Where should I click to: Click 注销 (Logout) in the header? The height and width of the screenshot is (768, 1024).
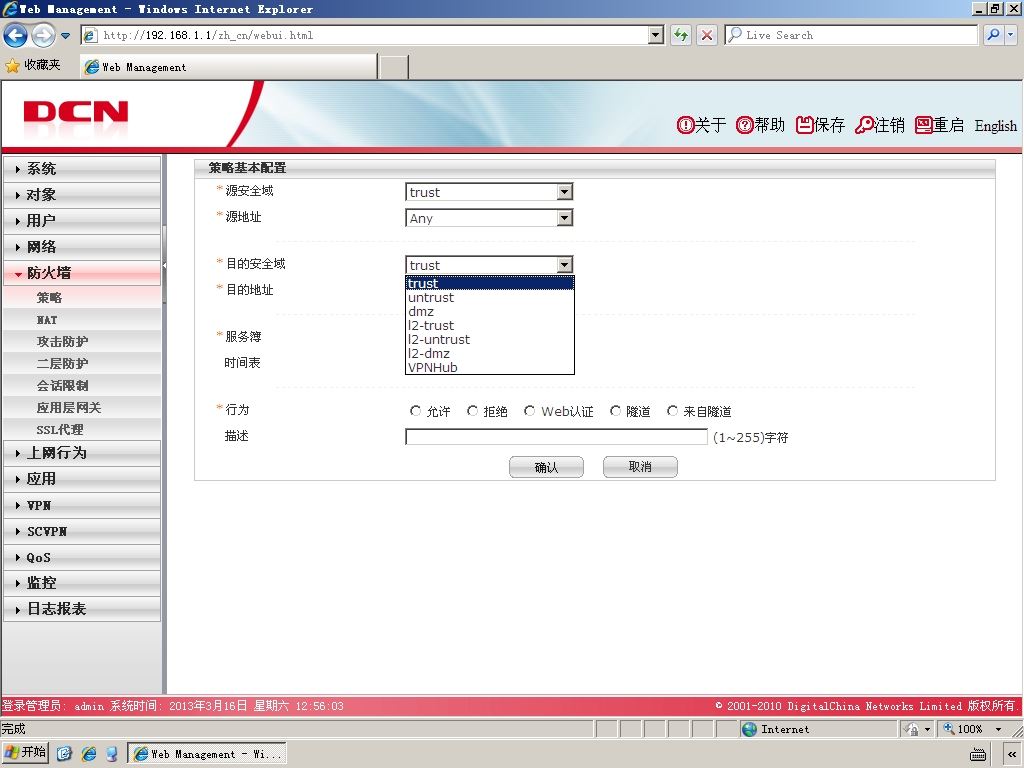(880, 125)
